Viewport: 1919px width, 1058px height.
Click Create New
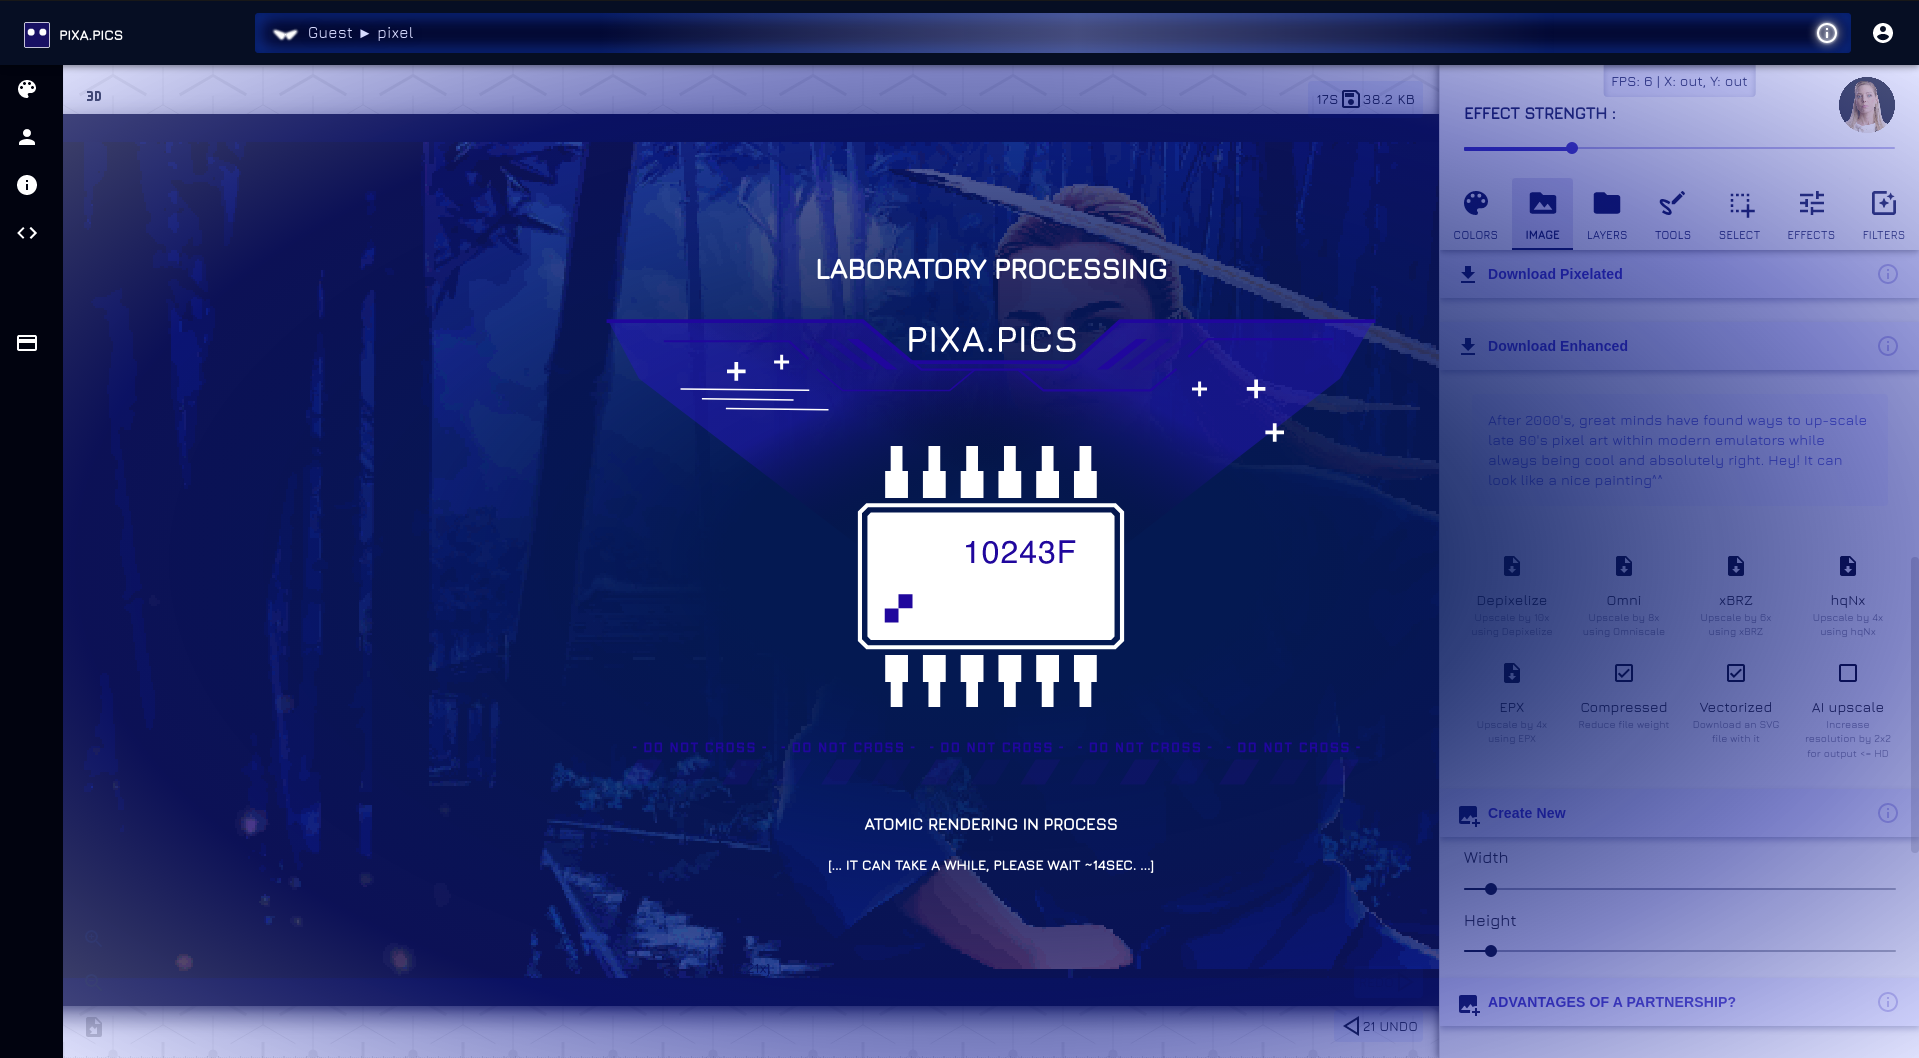[x=1526, y=813]
